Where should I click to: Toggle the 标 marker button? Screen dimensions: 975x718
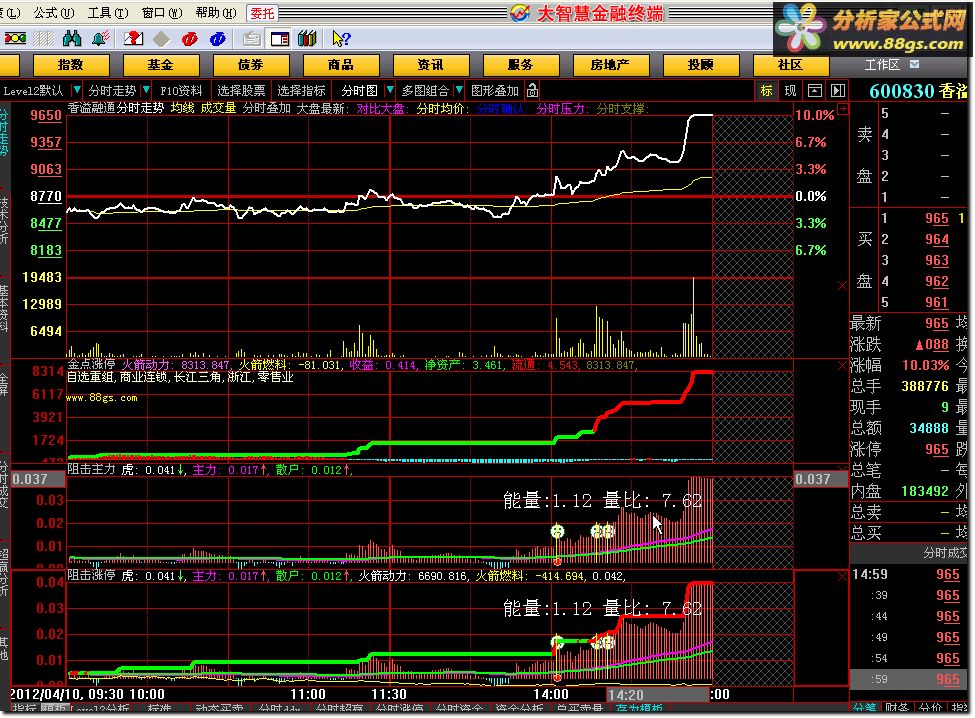[767, 91]
